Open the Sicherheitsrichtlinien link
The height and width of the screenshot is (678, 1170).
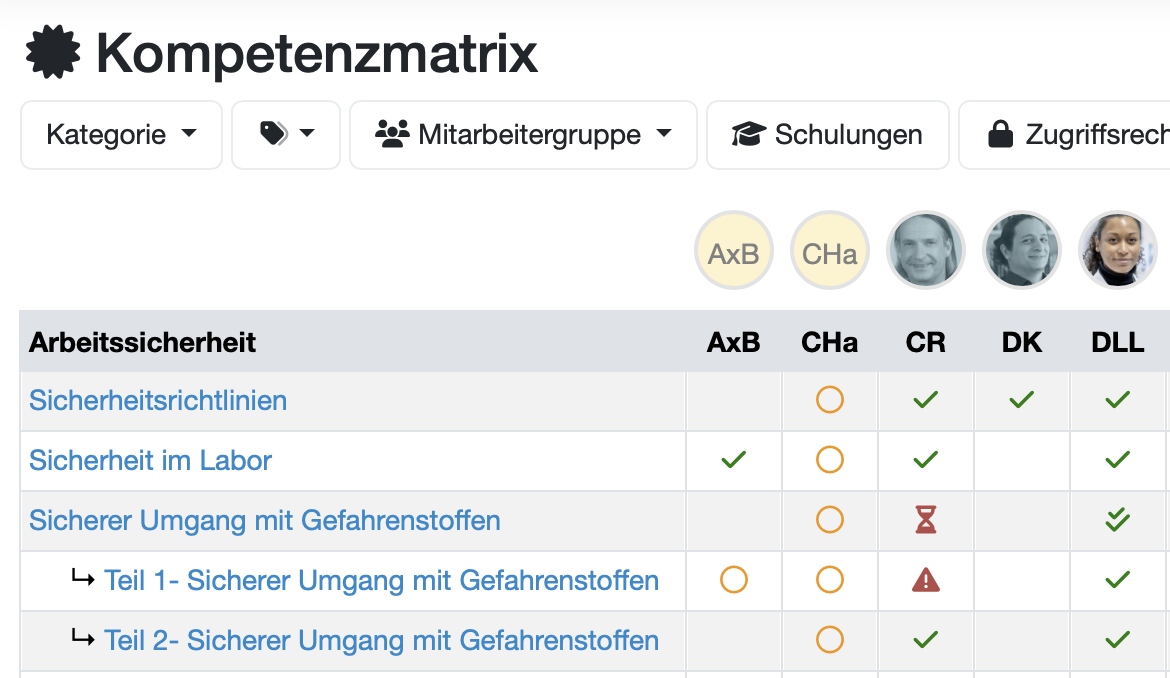tap(158, 400)
